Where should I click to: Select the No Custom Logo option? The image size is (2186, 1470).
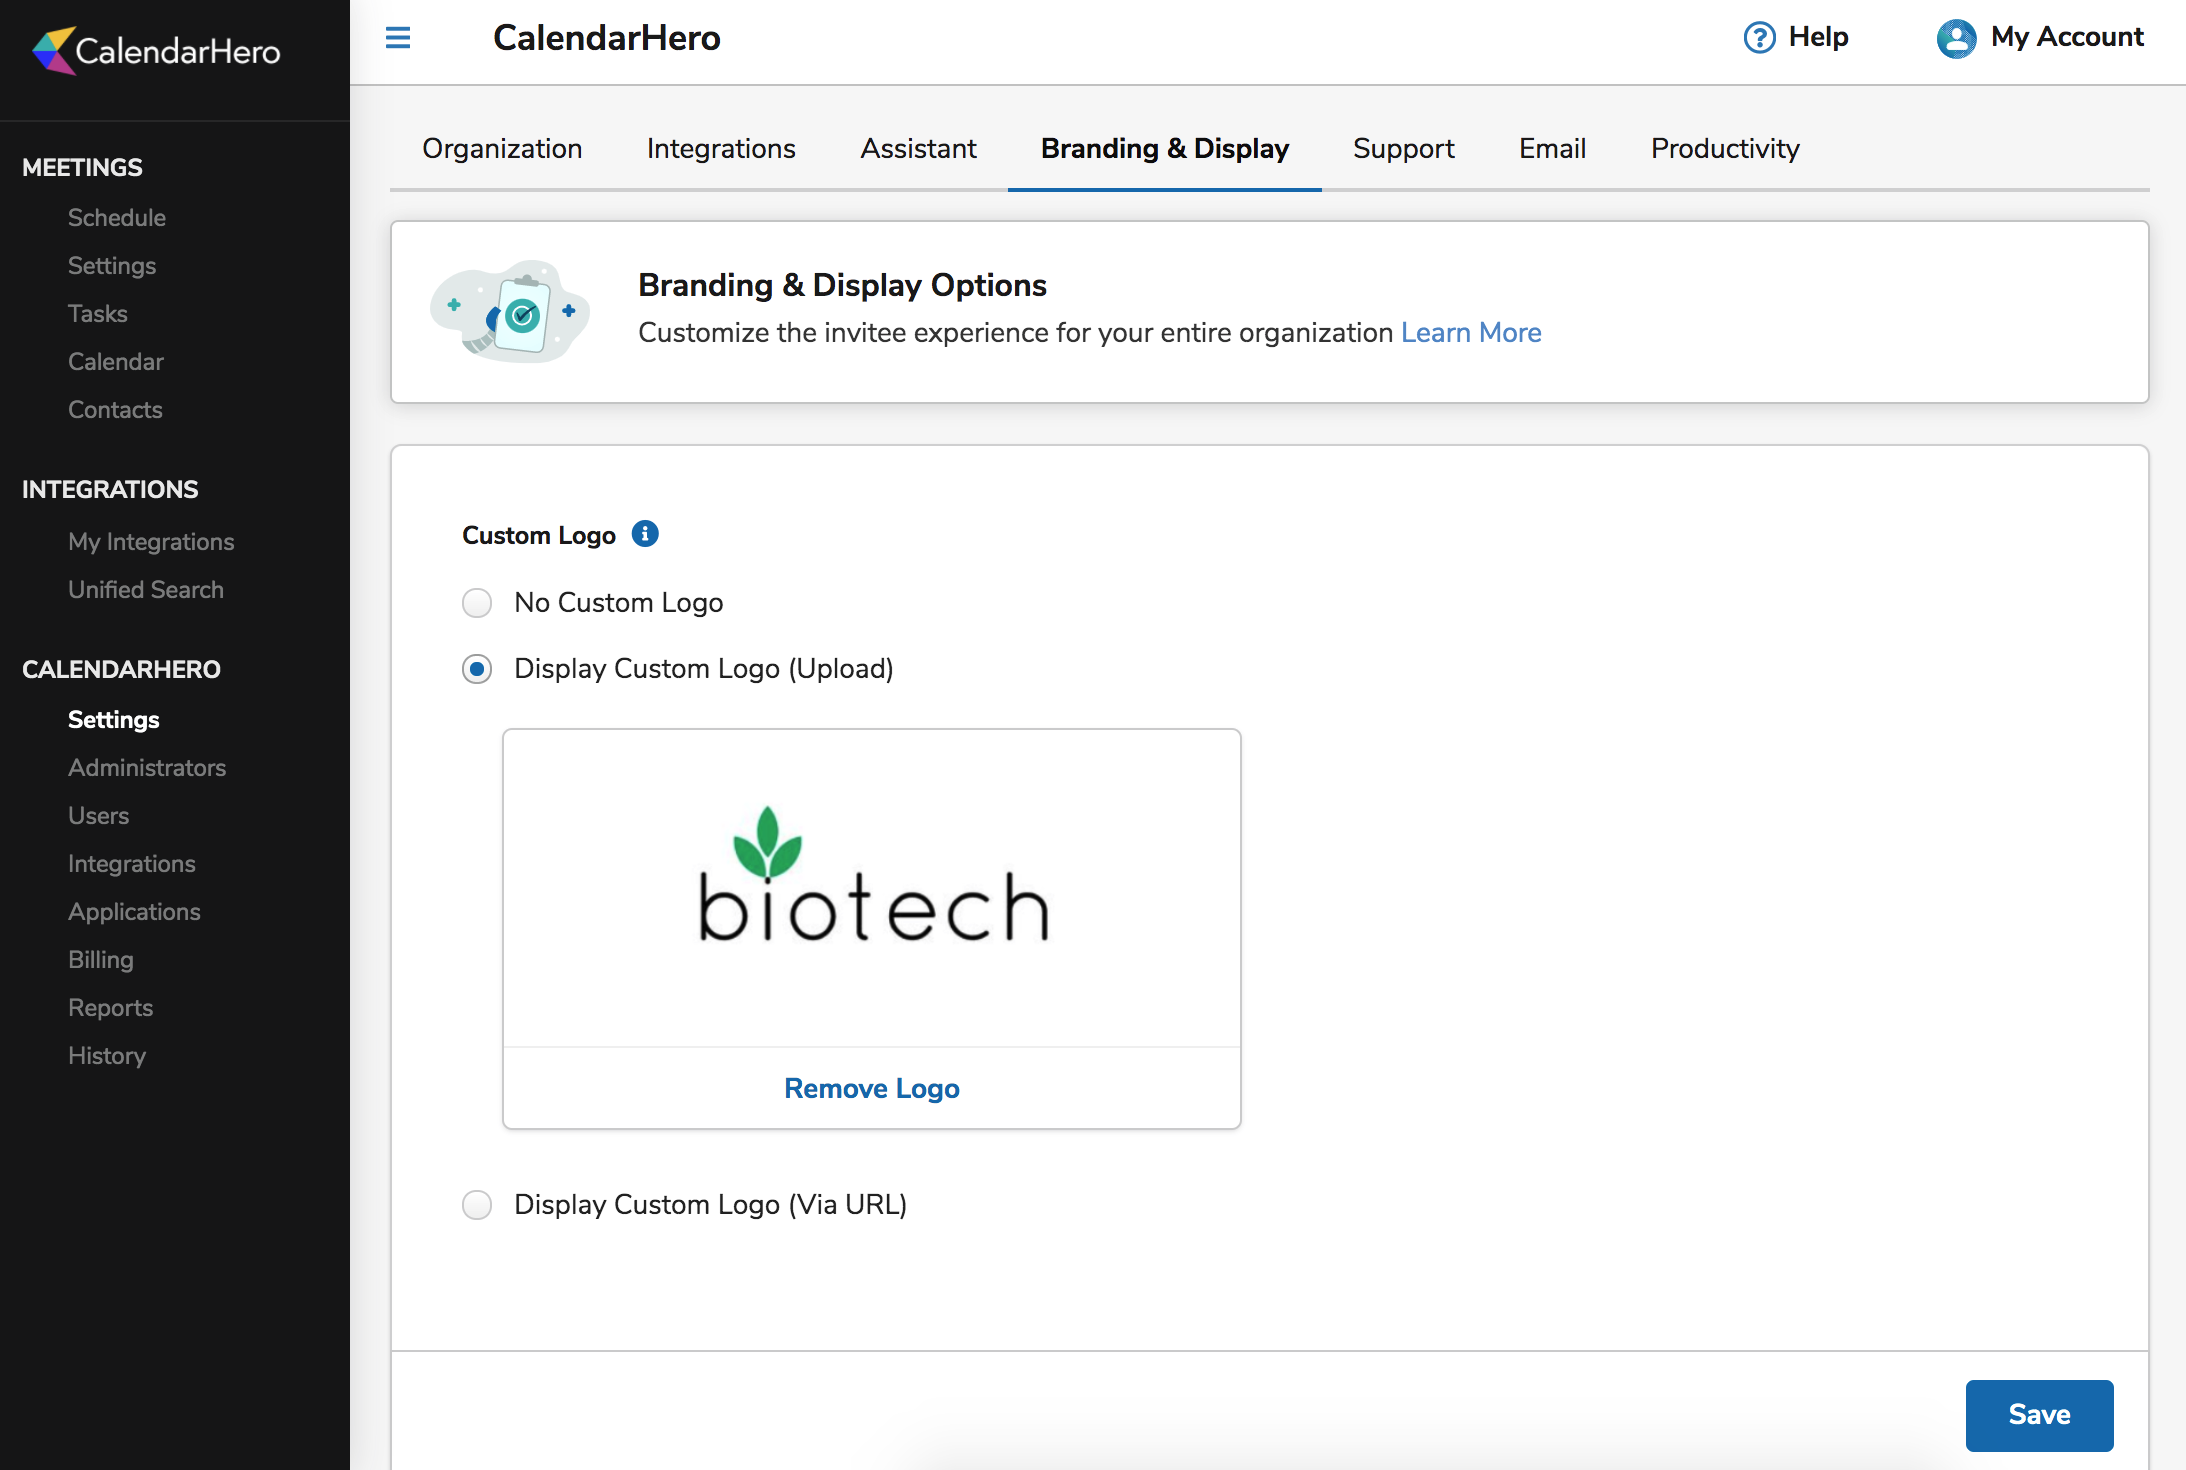pos(477,603)
